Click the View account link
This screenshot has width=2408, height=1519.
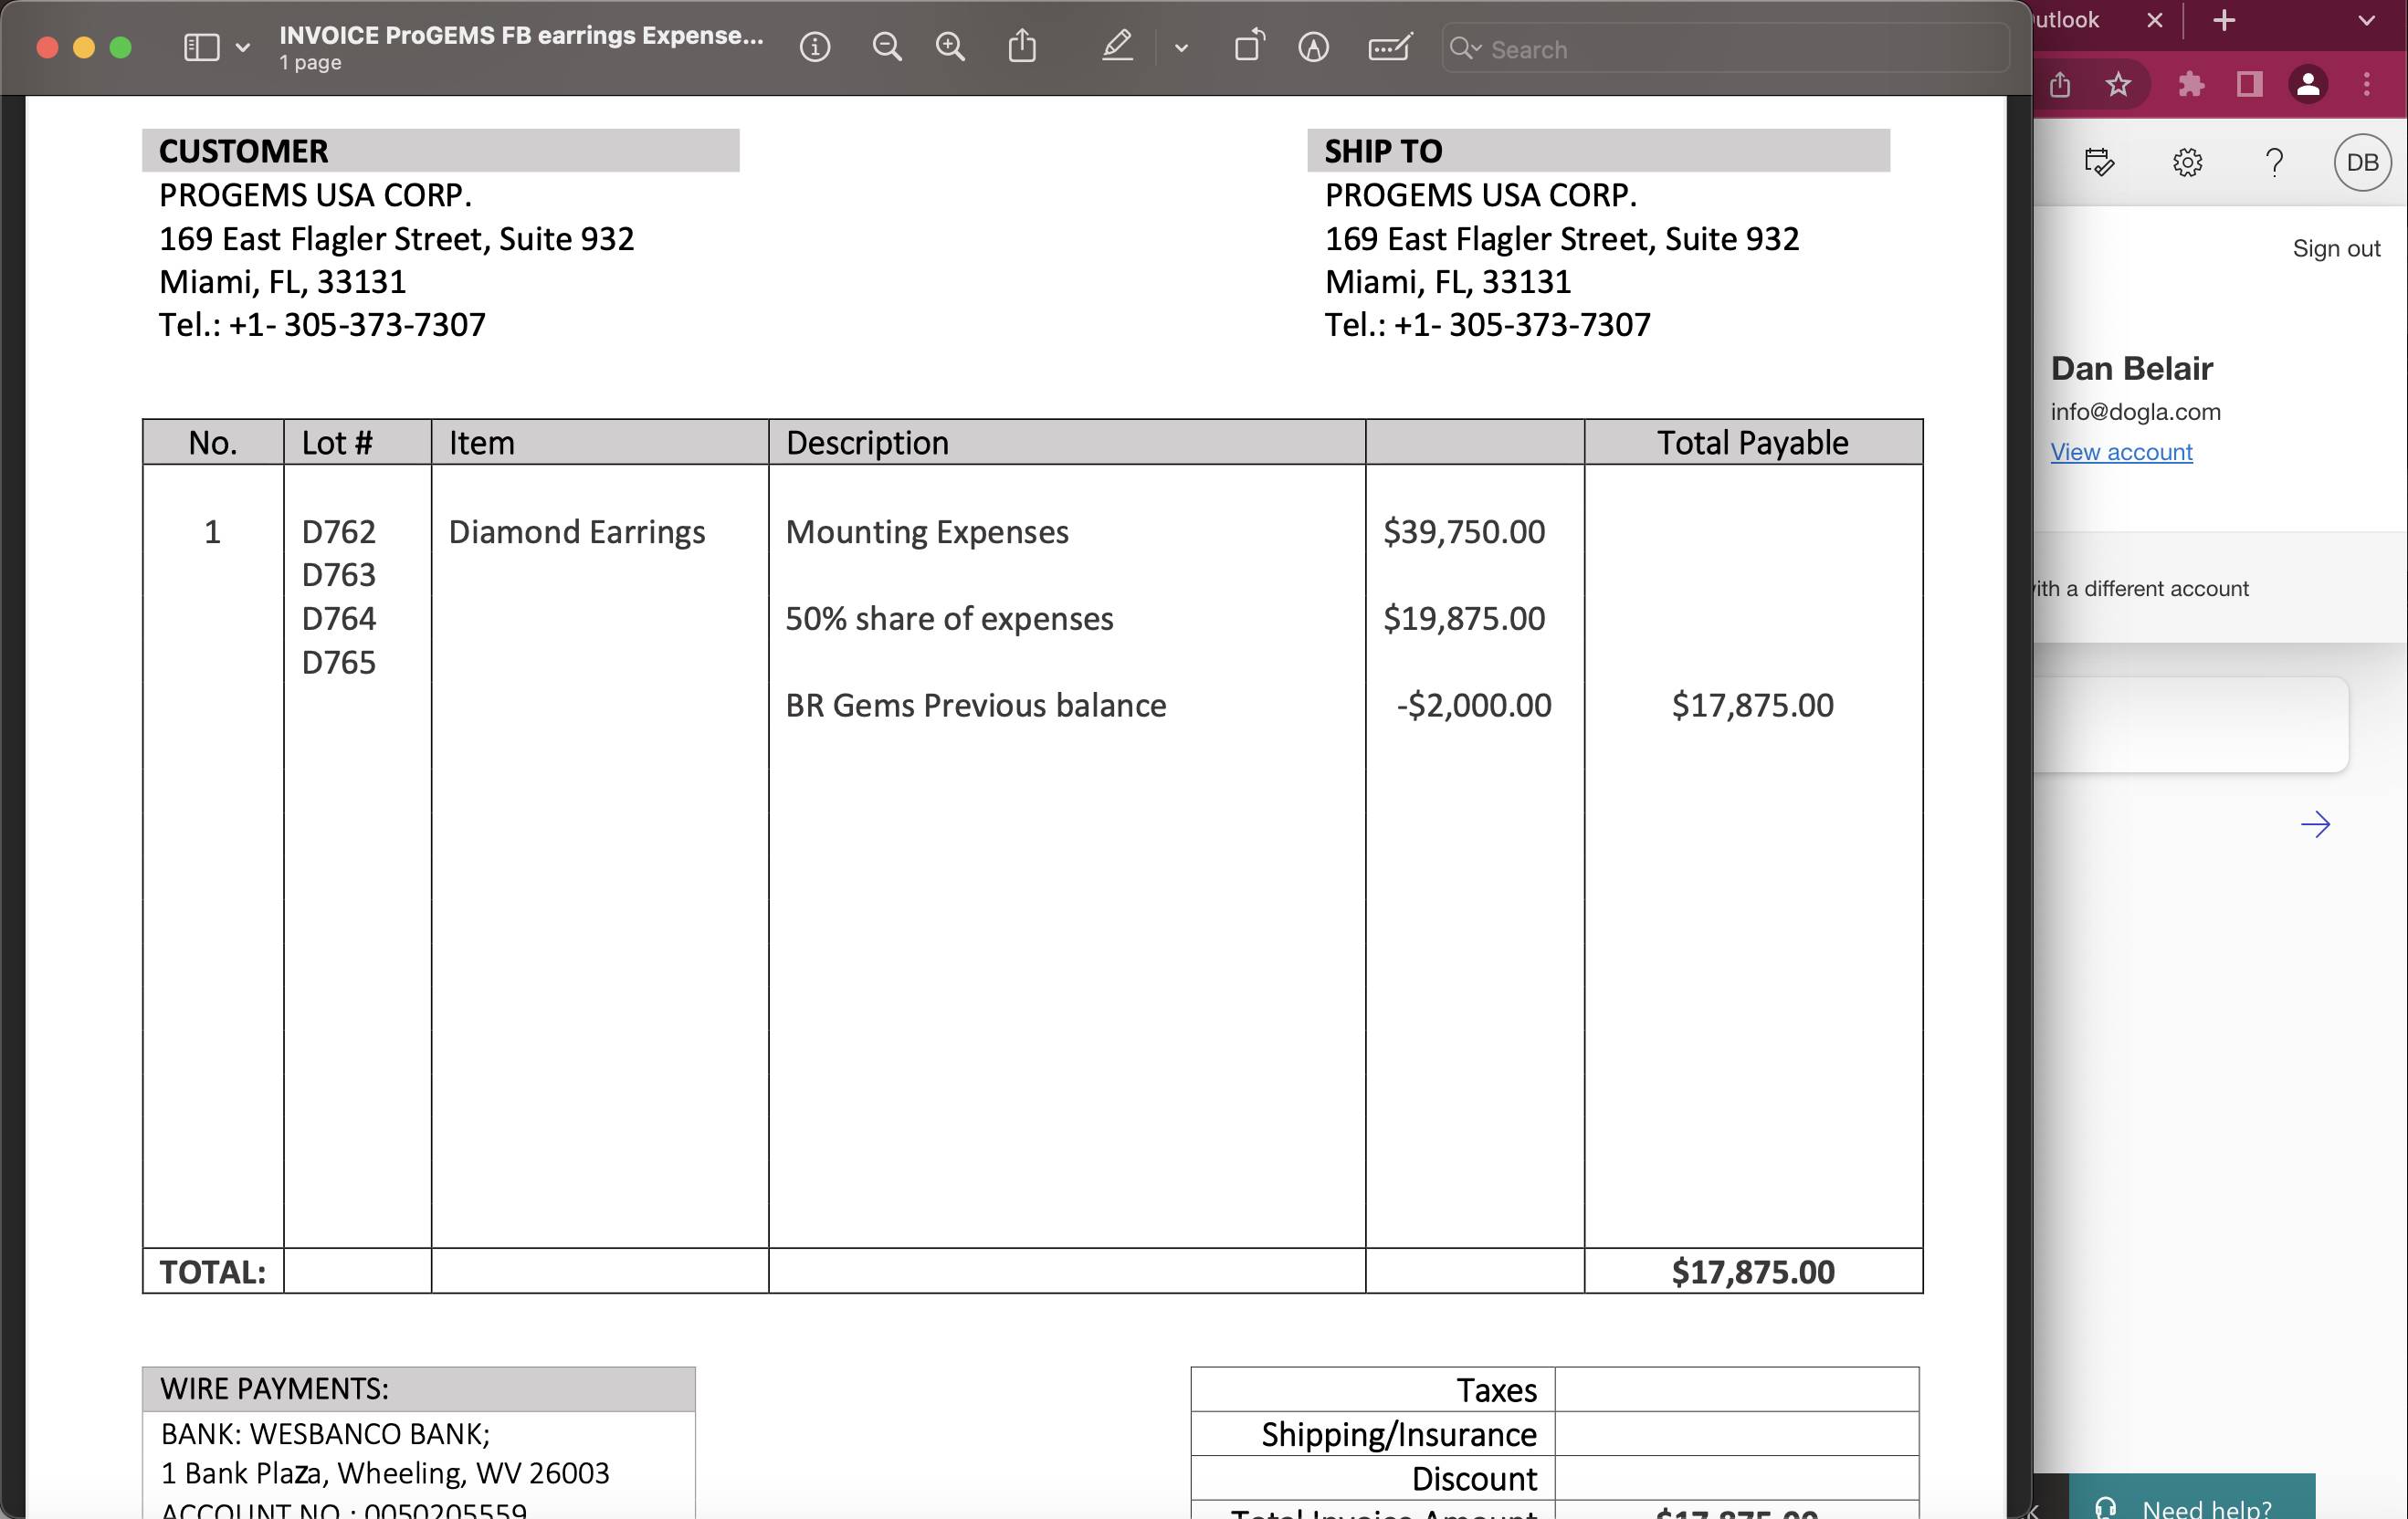pyautogui.click(x=2120, y=452)
